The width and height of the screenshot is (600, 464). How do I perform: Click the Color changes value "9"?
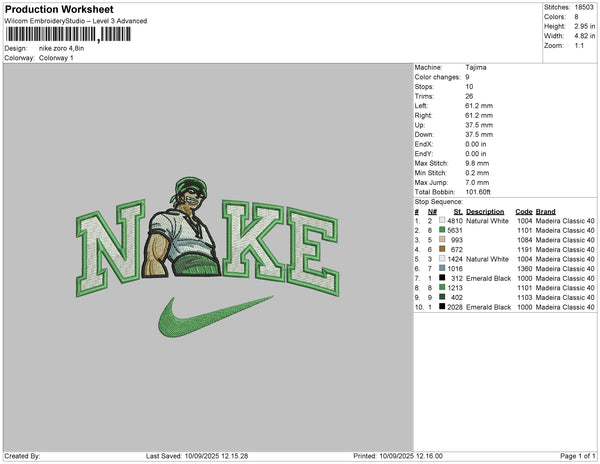coord(467,77)
